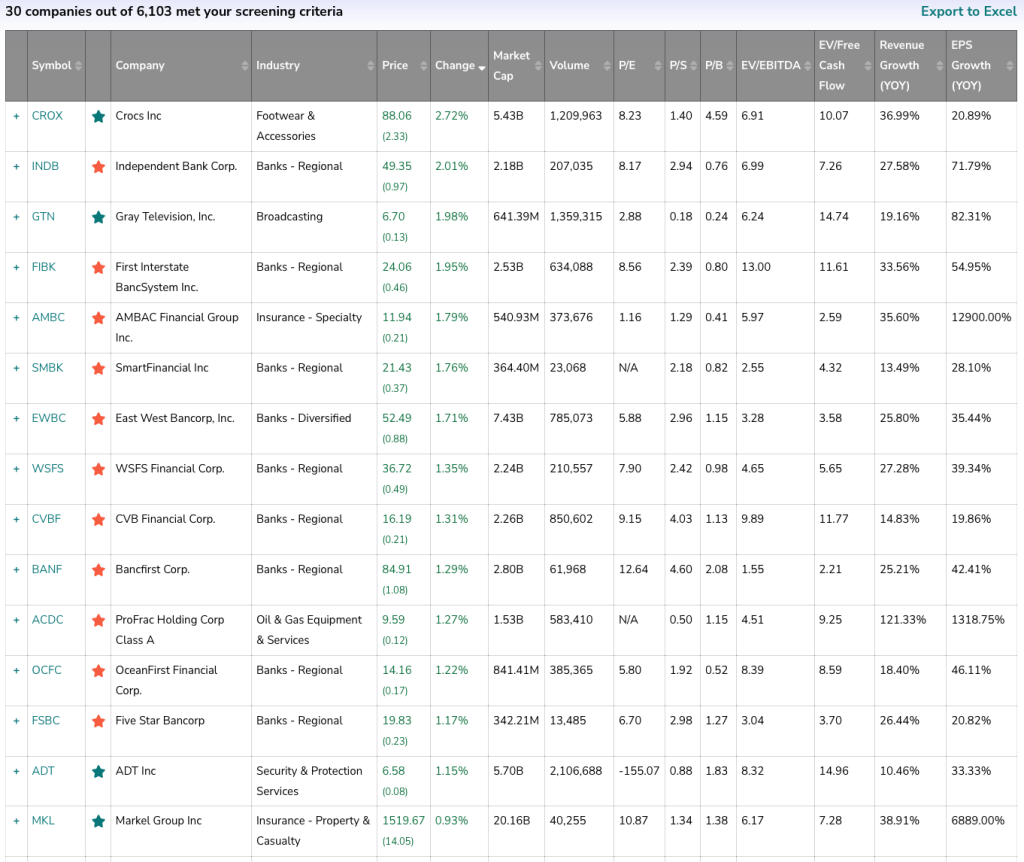The width and height of the screenshot is (1024, 862).
Task: Sort by Symbol using its sort arrows
Action: point(78,65)
